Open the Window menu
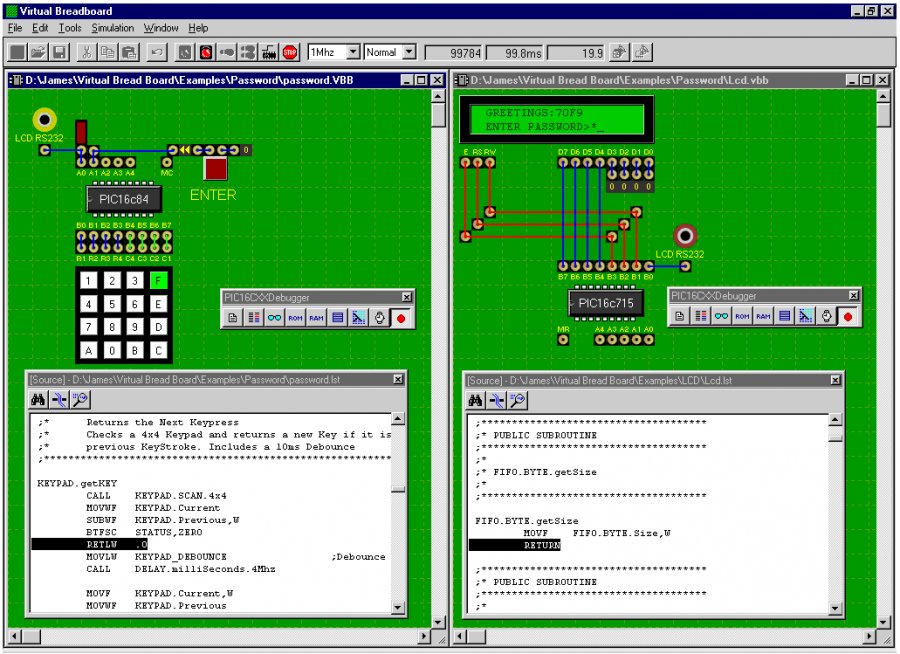Image resolution: width=900 pixels, height=654 pixels. coord(161,28)
